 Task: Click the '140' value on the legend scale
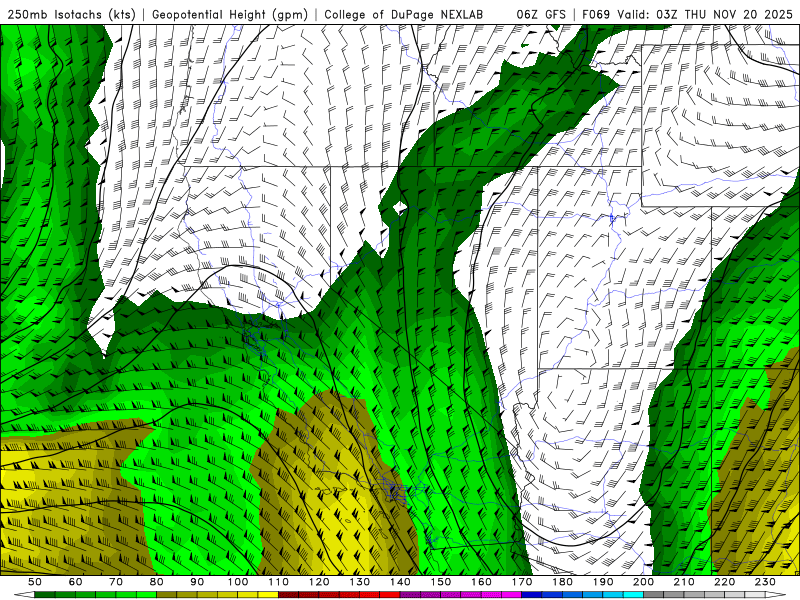pos(400,582)
